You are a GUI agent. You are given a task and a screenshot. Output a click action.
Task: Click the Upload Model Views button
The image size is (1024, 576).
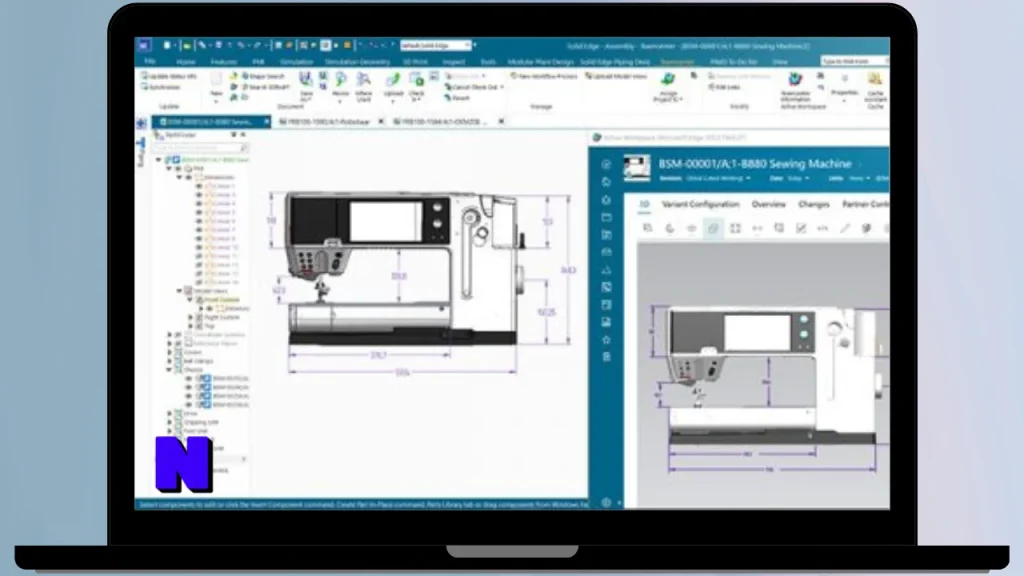click(x=616, y=76)
